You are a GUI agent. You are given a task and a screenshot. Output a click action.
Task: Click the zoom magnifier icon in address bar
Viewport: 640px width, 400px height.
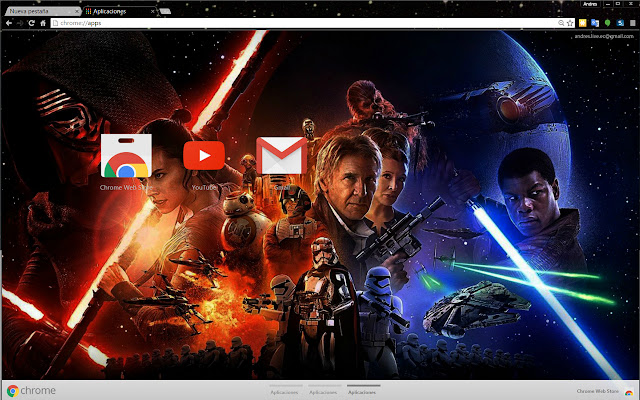(561, 23)
